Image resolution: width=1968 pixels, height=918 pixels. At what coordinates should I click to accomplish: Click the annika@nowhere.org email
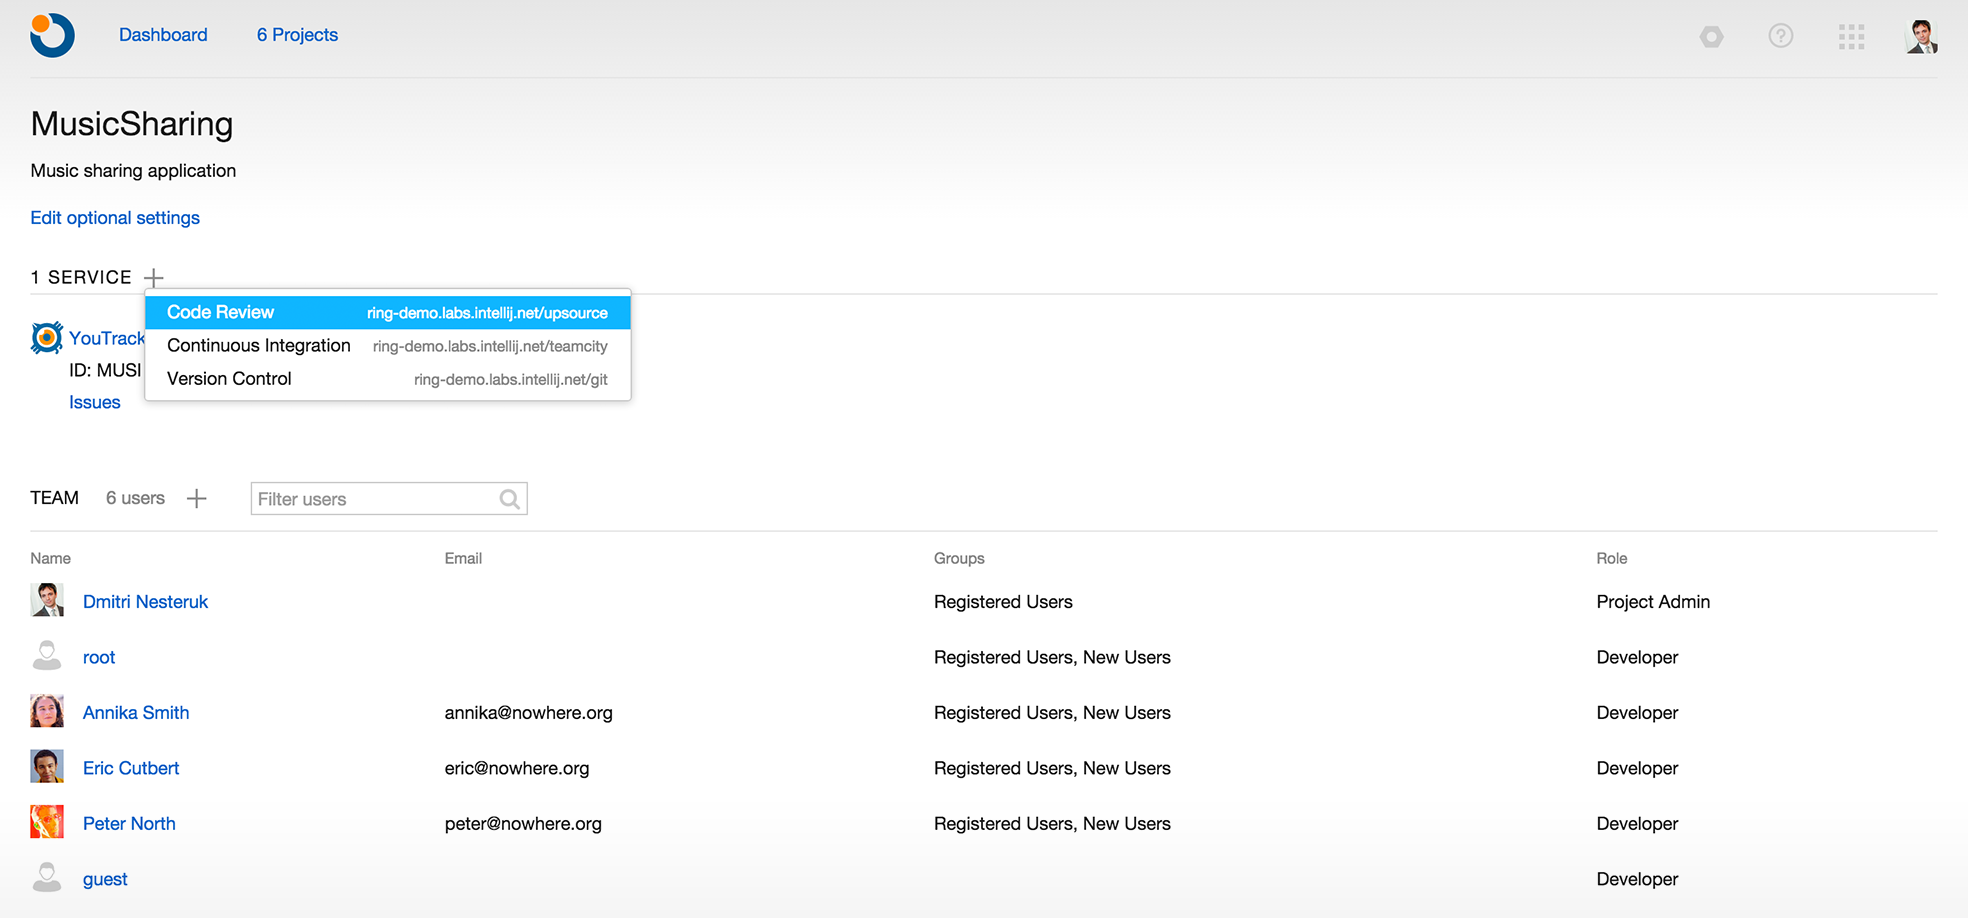click(x=528, y=713)
